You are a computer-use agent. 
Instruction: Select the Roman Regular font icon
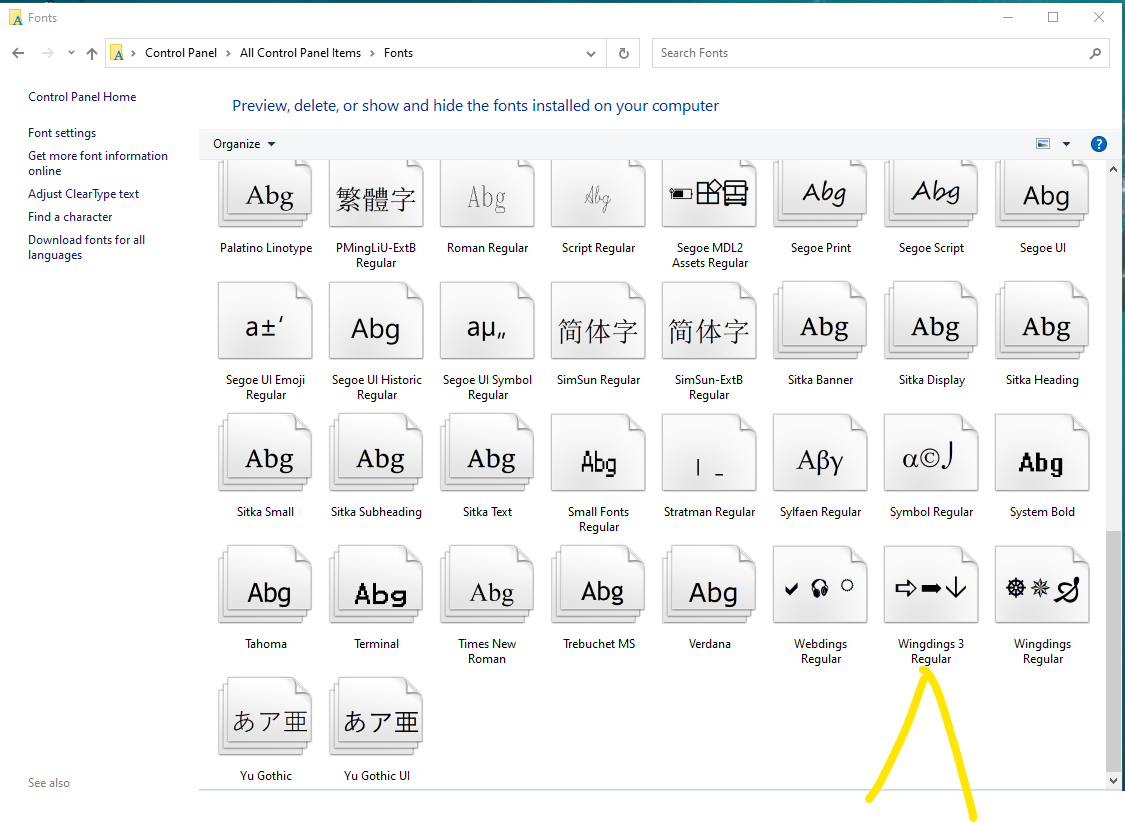487,194
